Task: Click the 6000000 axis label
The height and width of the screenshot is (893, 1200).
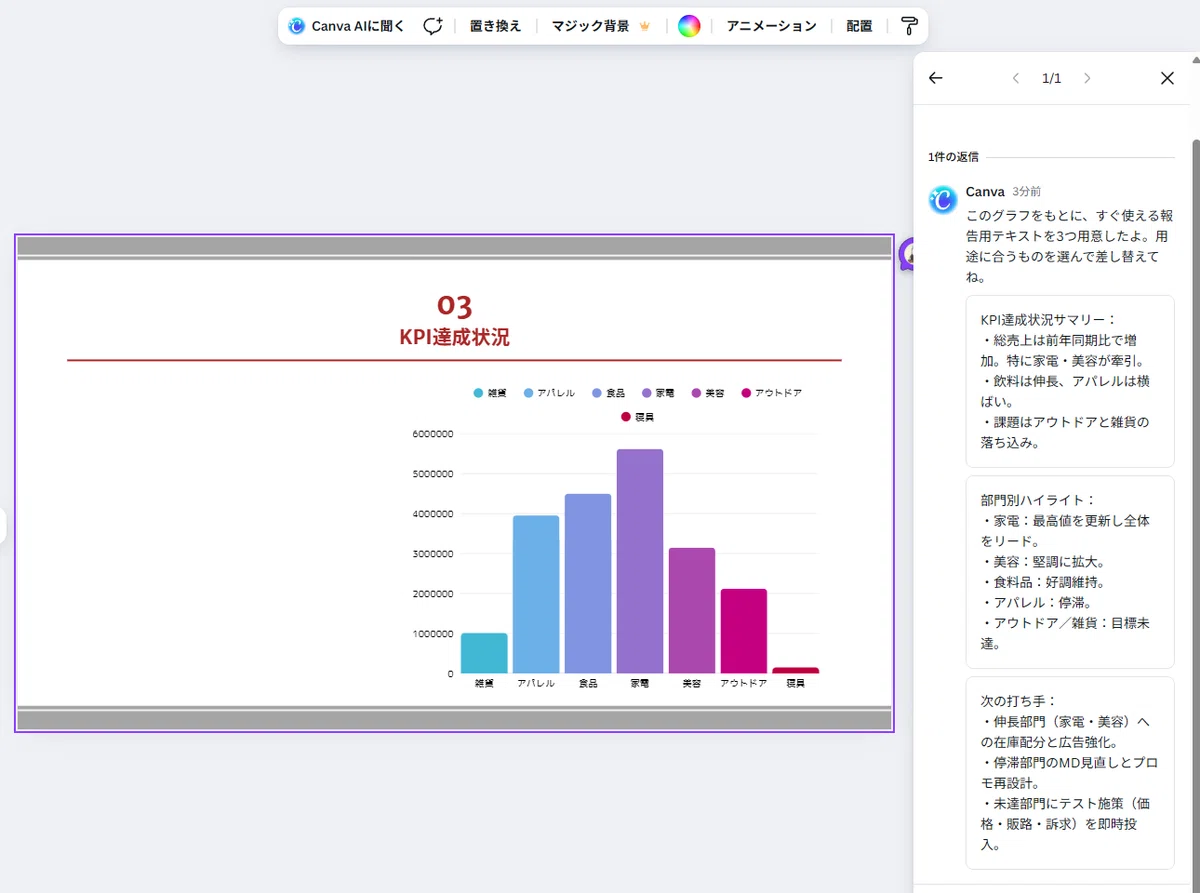Action: (x=433, y=434)
